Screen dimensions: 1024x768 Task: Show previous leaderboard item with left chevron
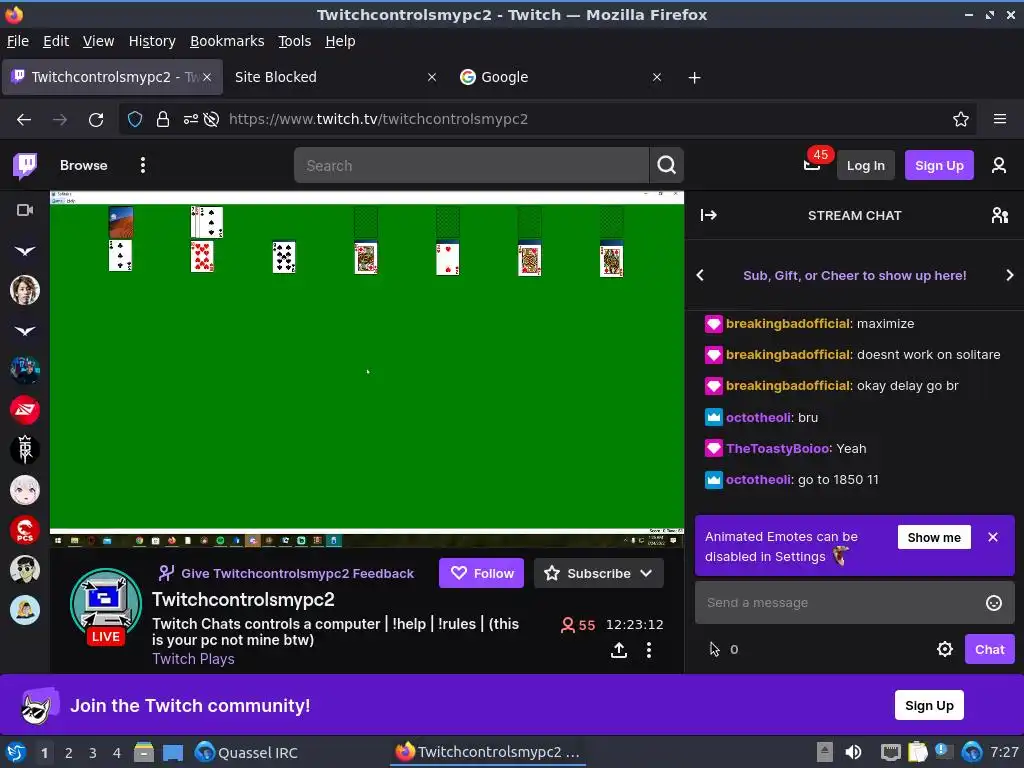click(700, 275)
